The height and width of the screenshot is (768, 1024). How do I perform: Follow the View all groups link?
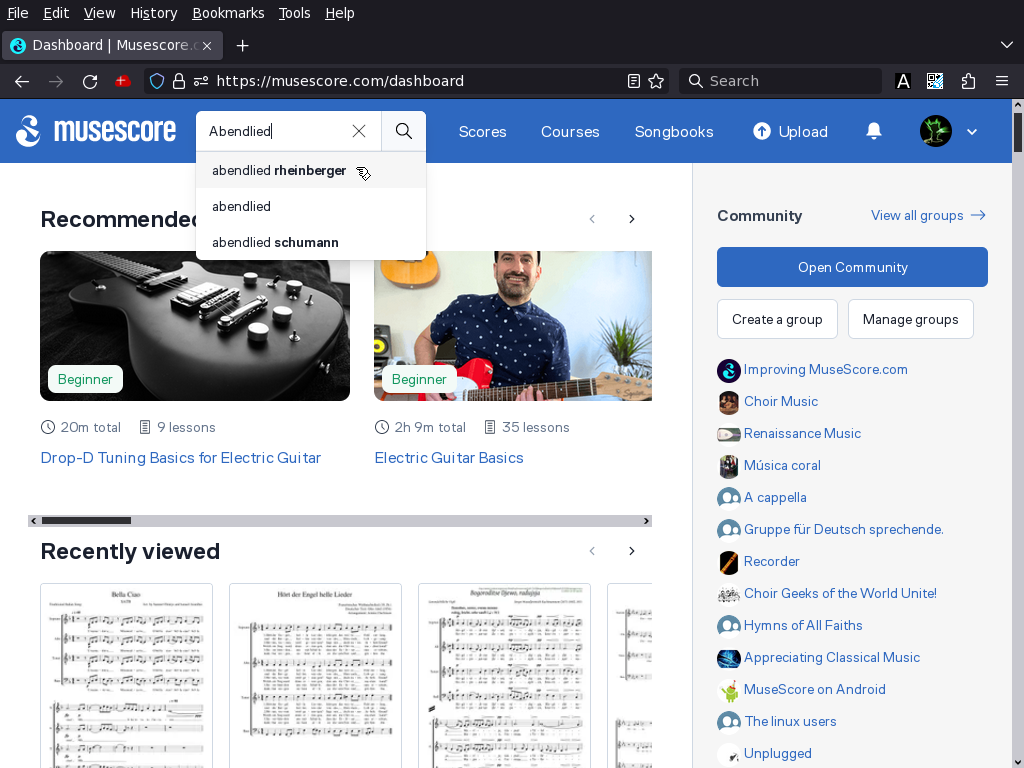928,216
